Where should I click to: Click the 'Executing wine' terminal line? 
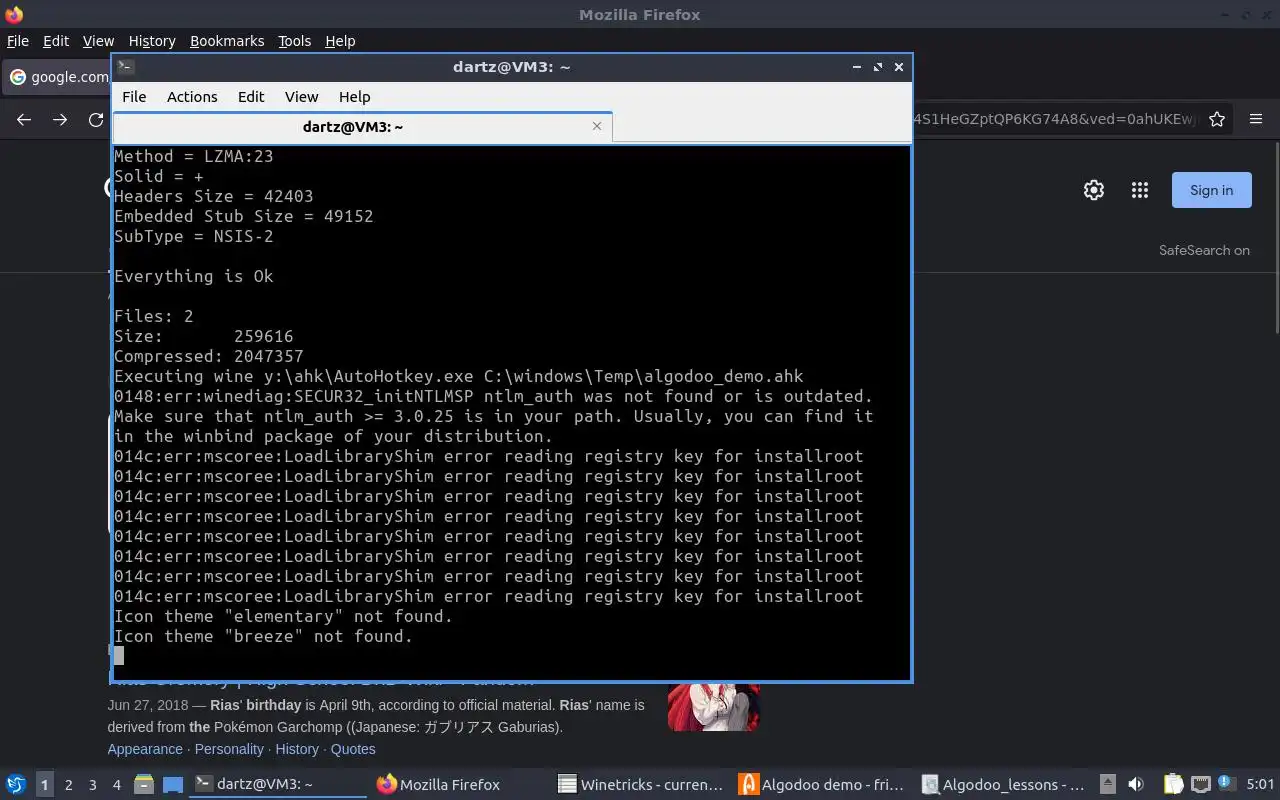coord(458,376)
